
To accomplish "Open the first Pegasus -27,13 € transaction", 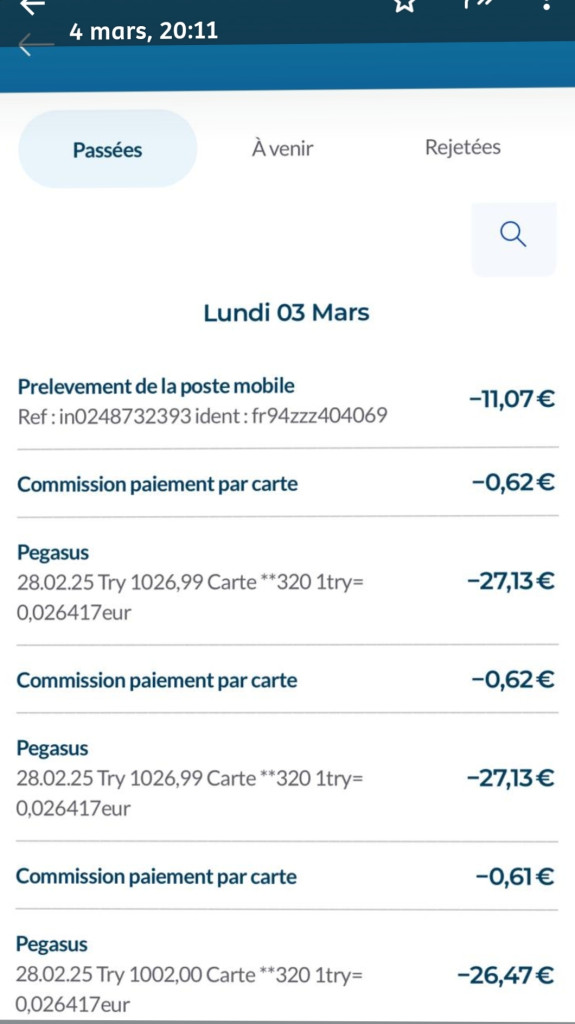I will (288, 582).
